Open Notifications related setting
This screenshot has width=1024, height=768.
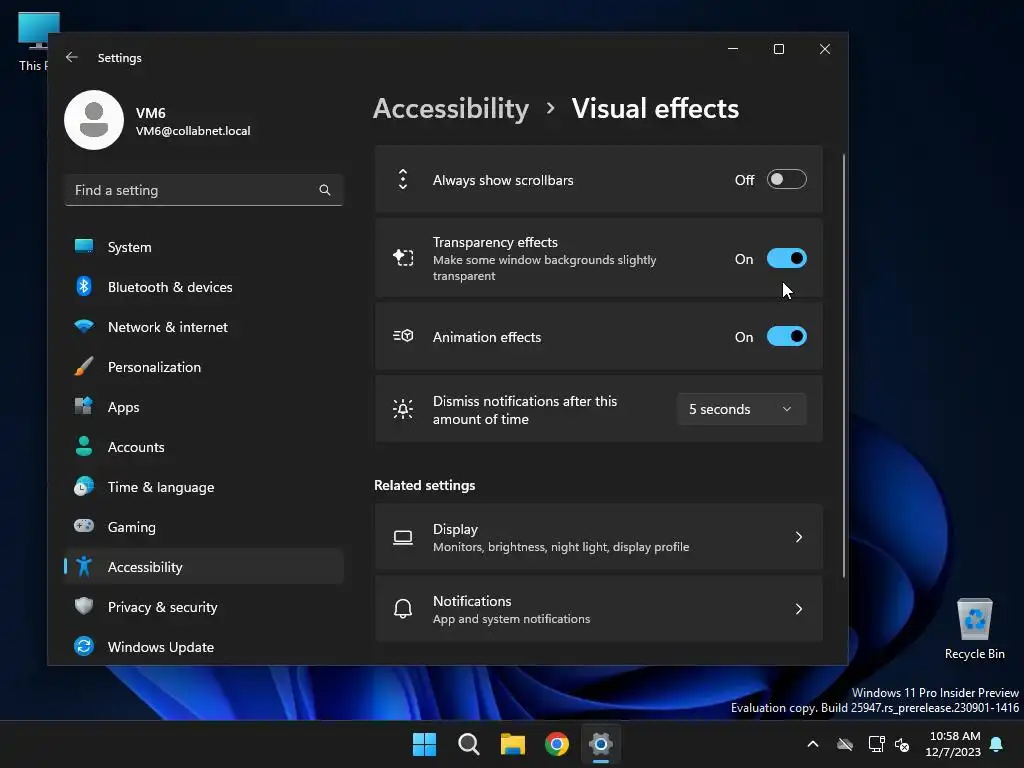click(x=598, y=609)
